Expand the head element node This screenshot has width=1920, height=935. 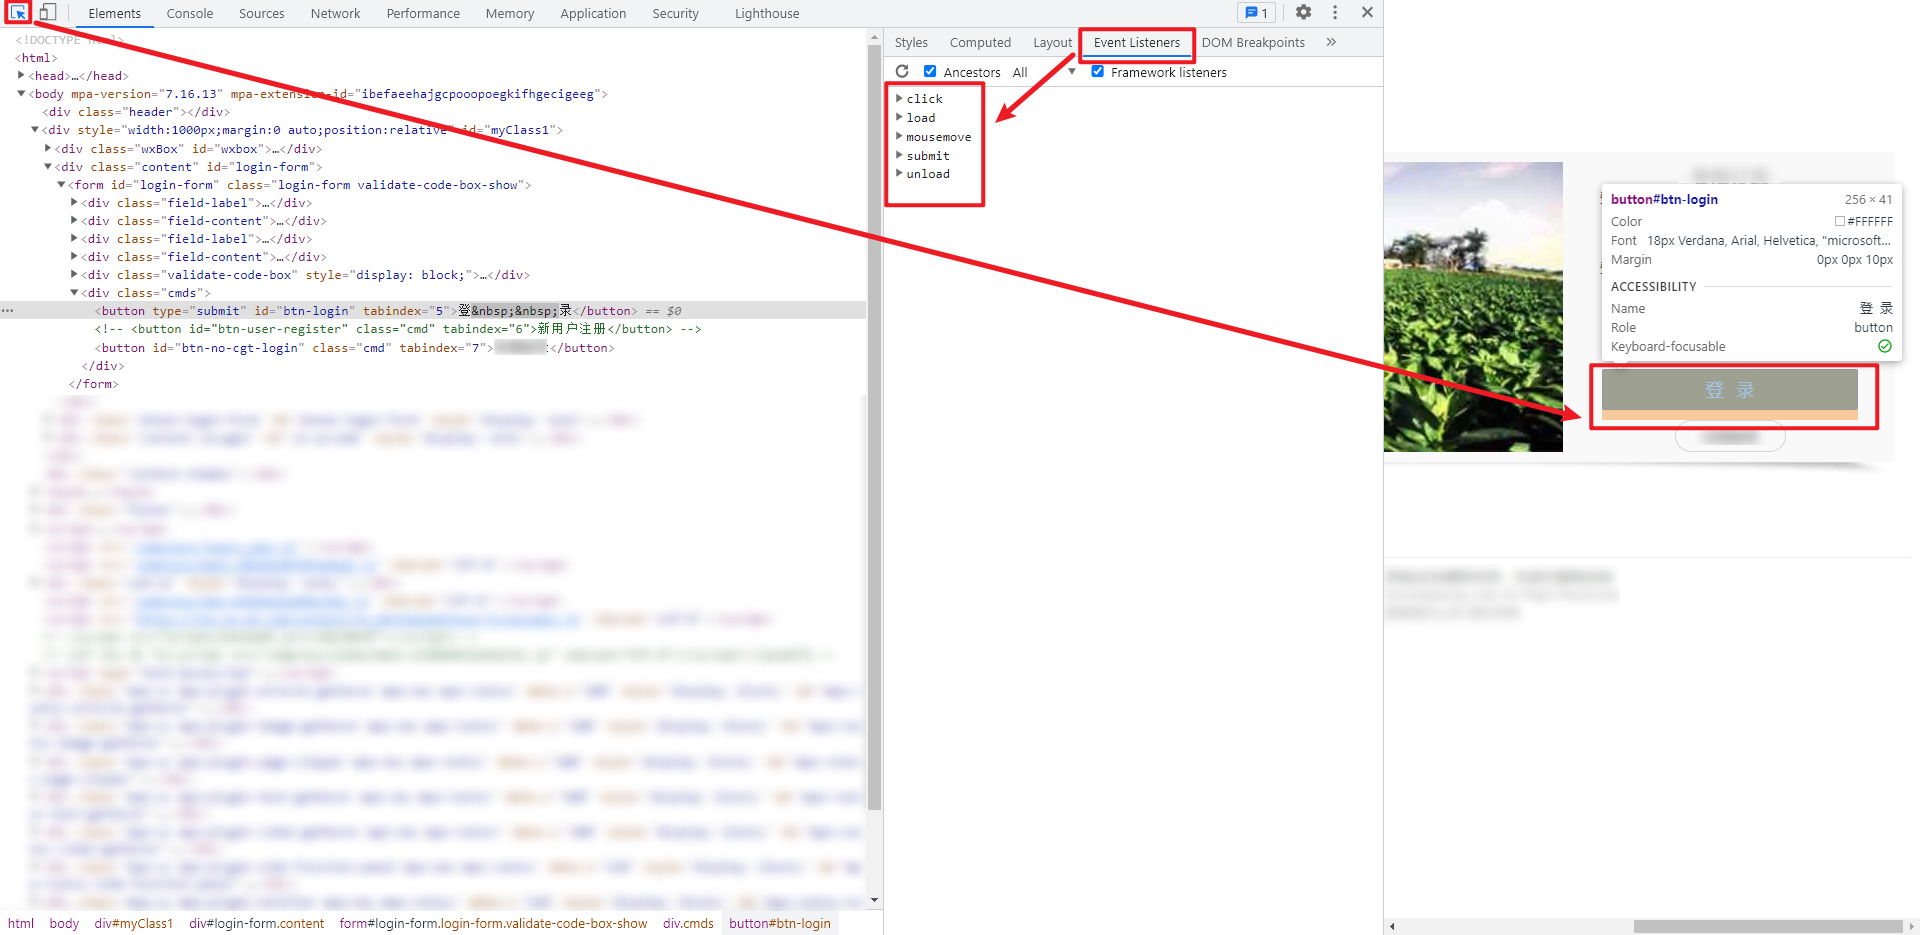[21, 76]
